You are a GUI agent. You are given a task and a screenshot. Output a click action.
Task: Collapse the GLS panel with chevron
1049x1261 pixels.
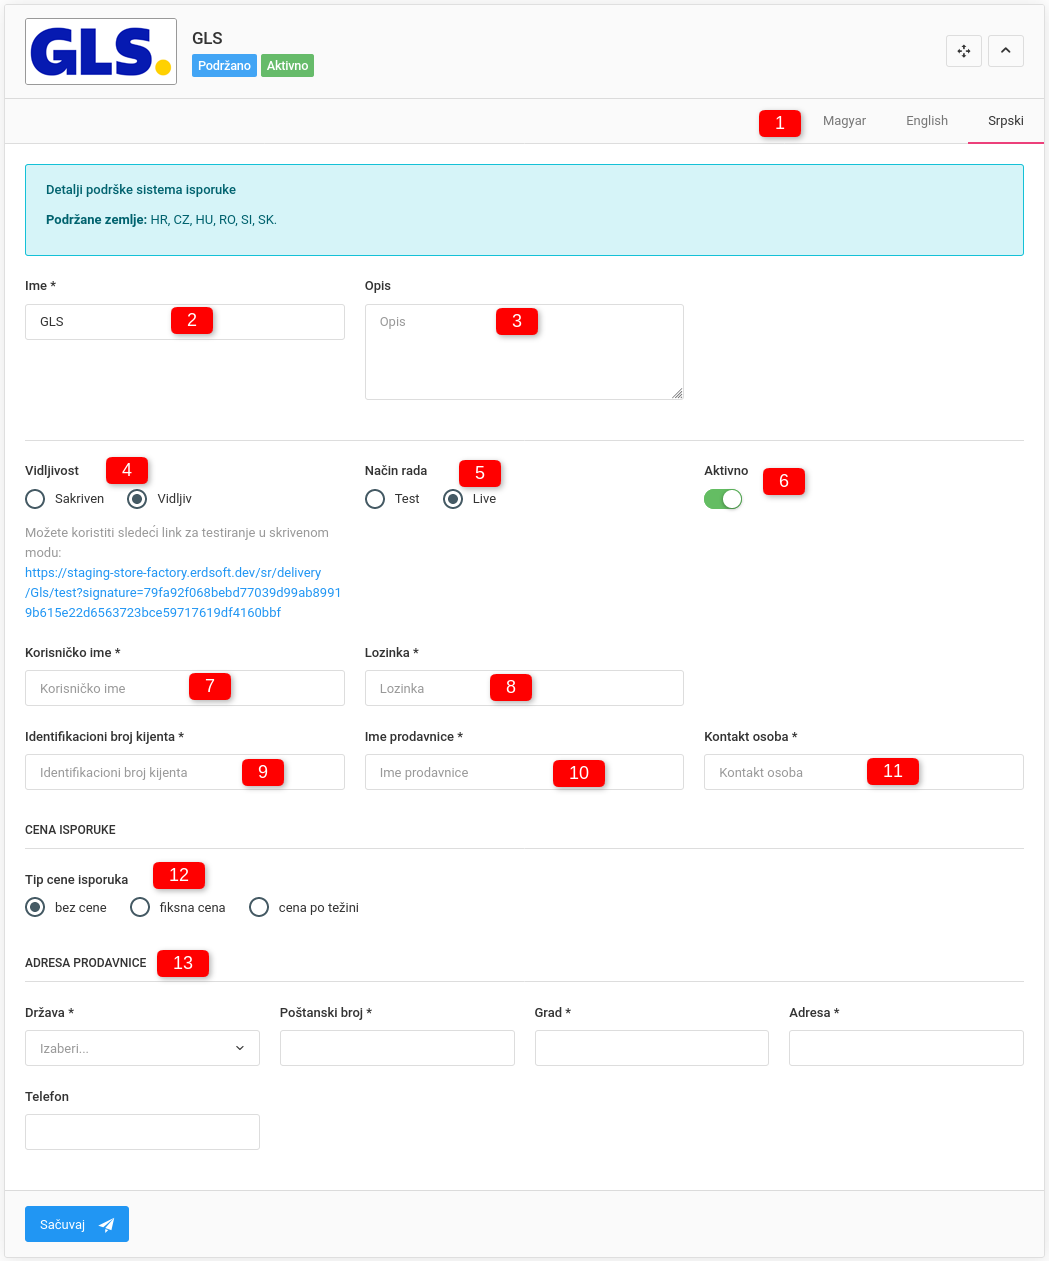tap(1005, 51)
